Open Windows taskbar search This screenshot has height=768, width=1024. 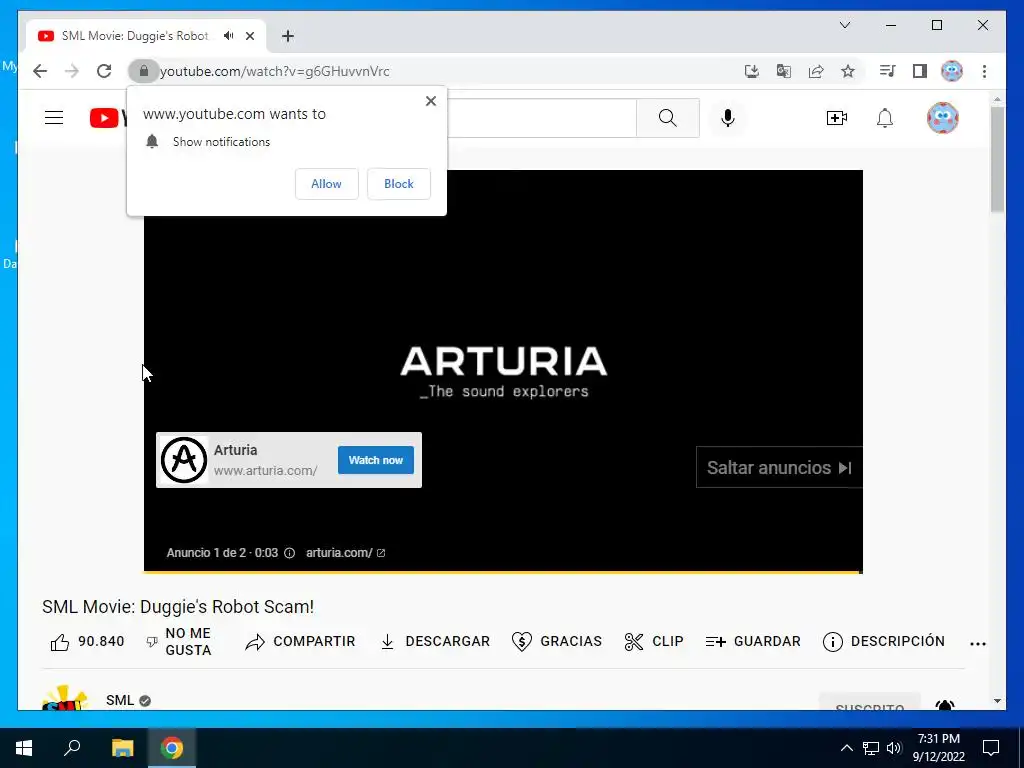pyautogui.click(x=72, y=748)
